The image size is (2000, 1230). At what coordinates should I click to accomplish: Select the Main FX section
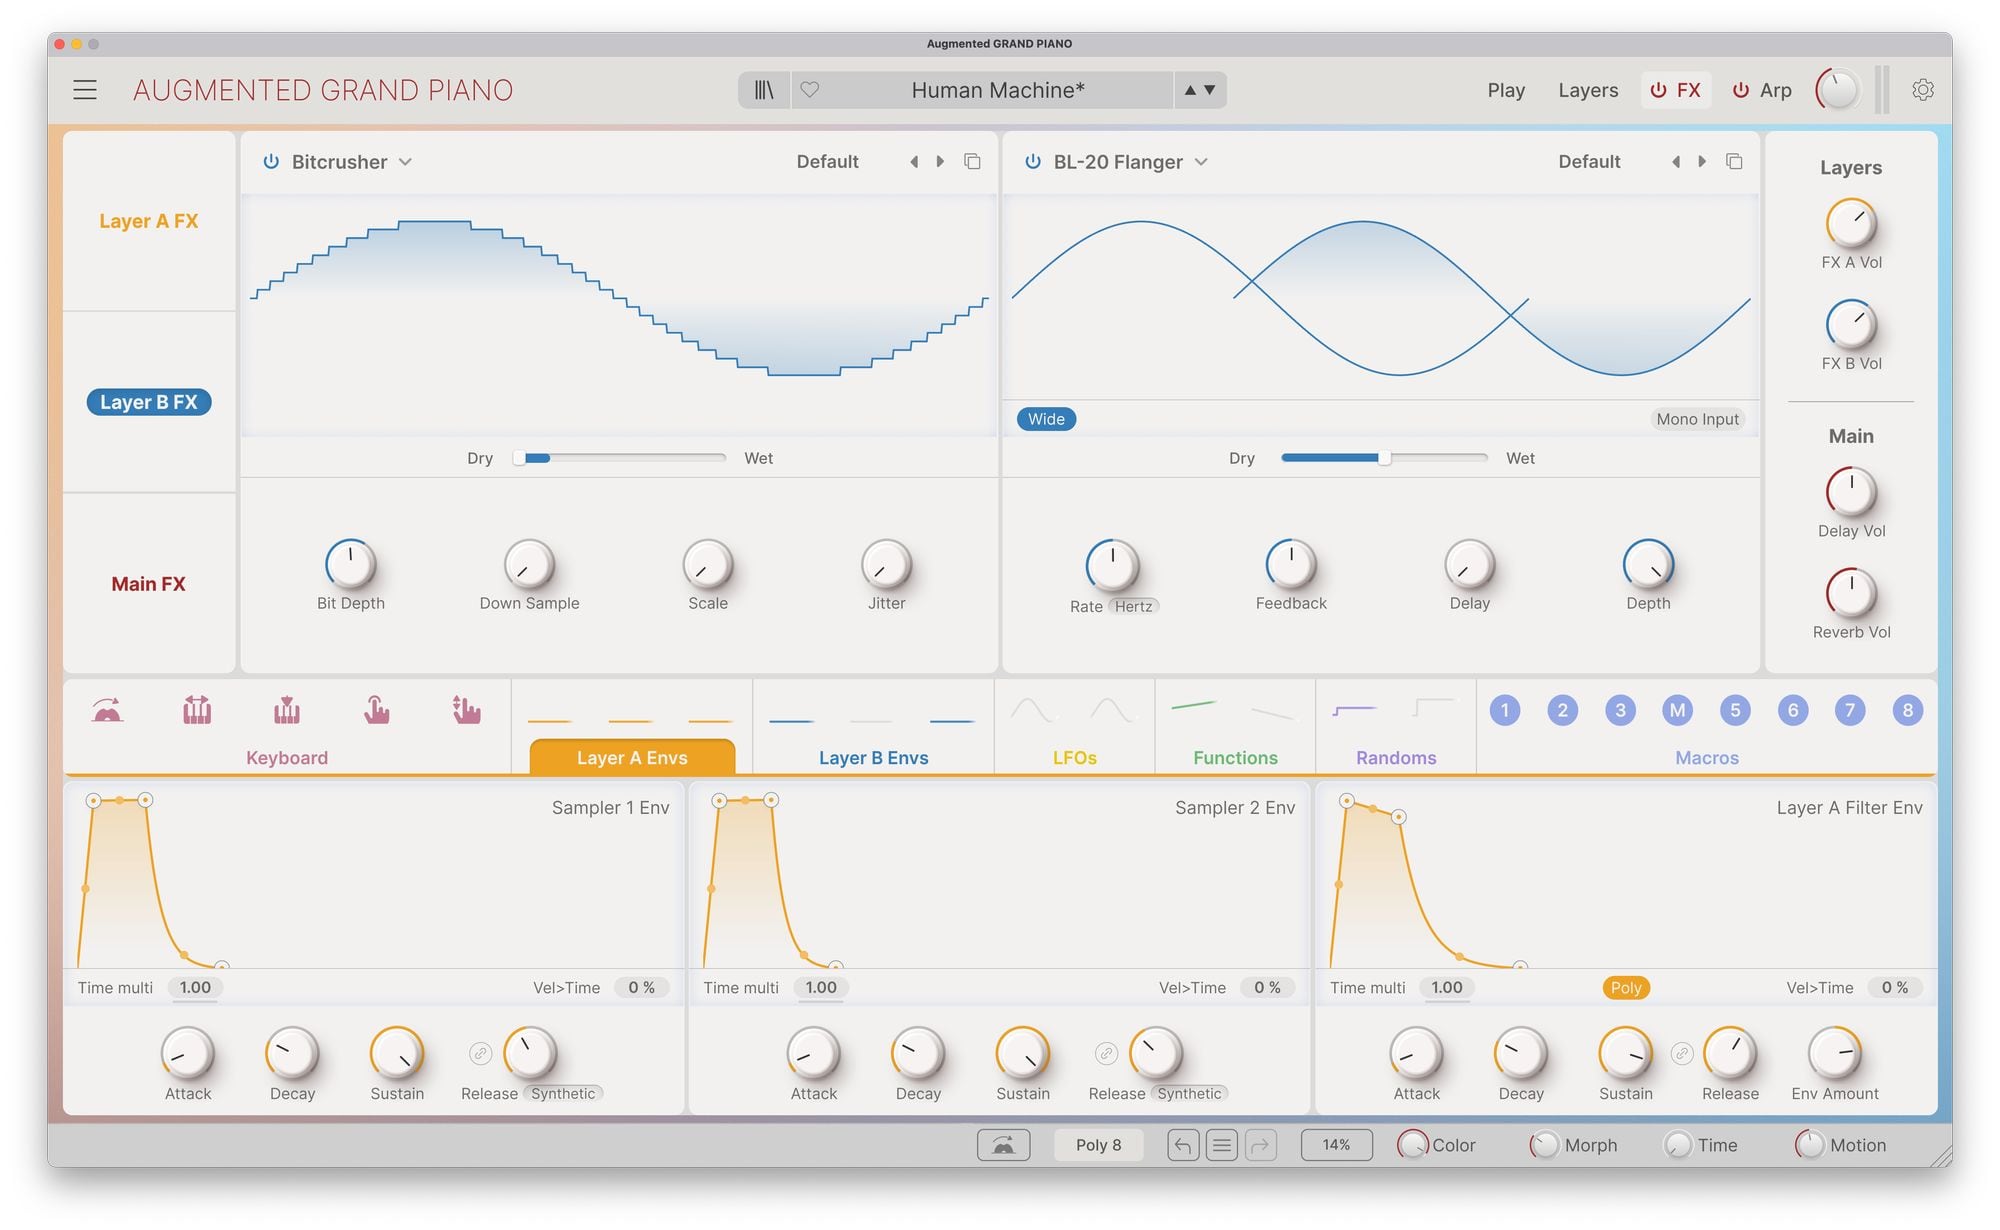(x=148, y=584)
